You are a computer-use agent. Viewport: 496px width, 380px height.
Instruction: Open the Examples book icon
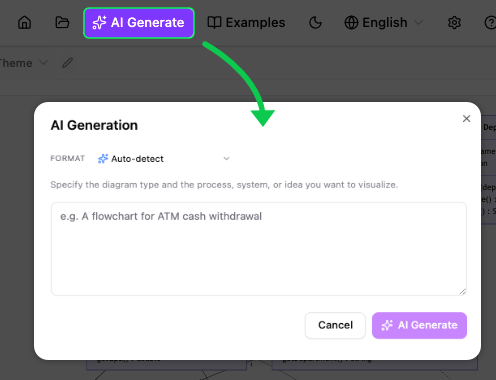pos(214,23)
